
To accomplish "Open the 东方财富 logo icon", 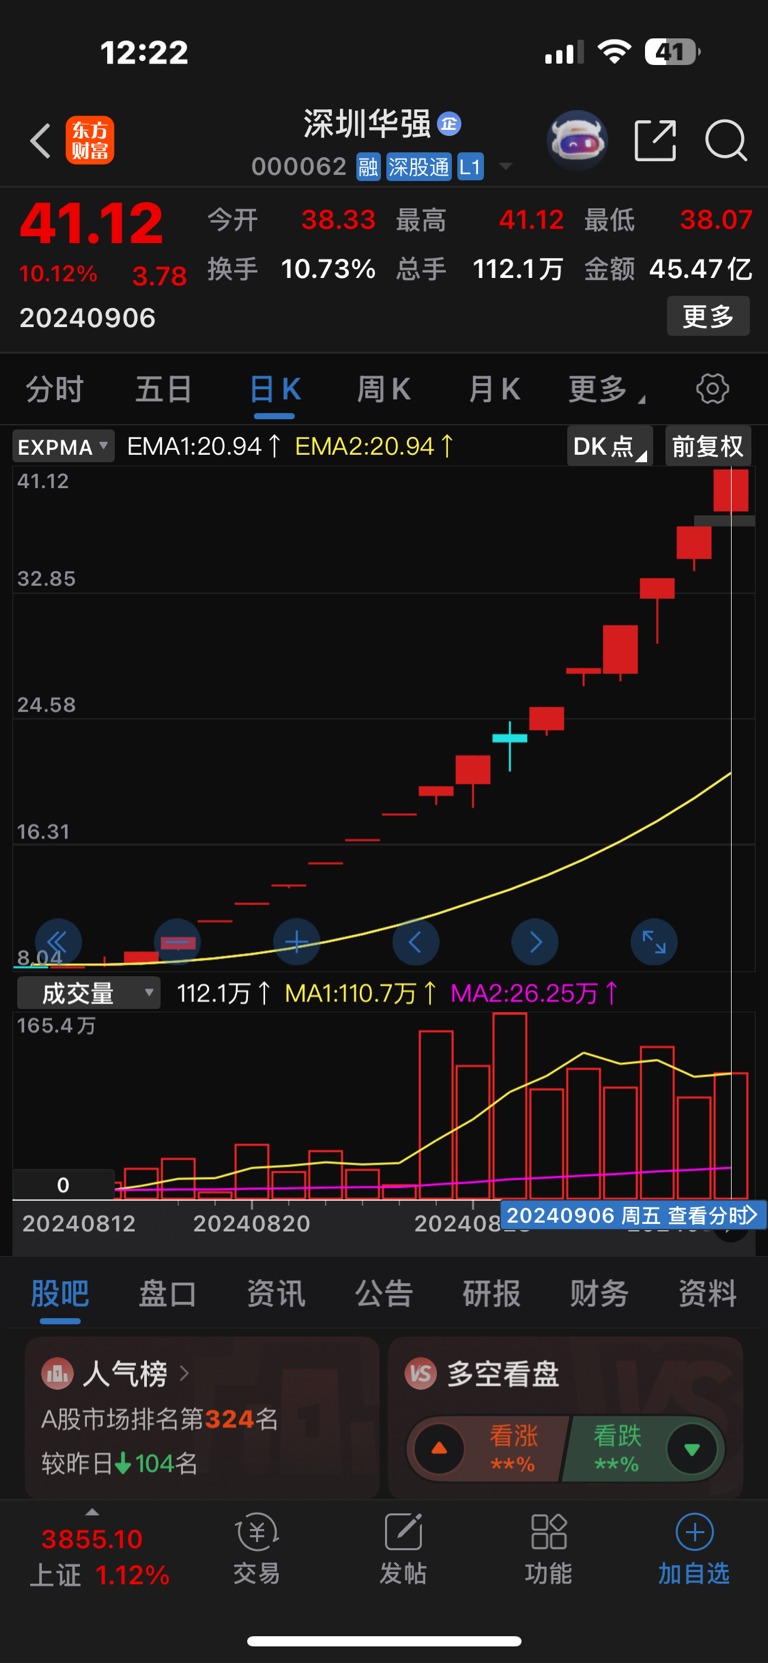I will click(90, 141).
